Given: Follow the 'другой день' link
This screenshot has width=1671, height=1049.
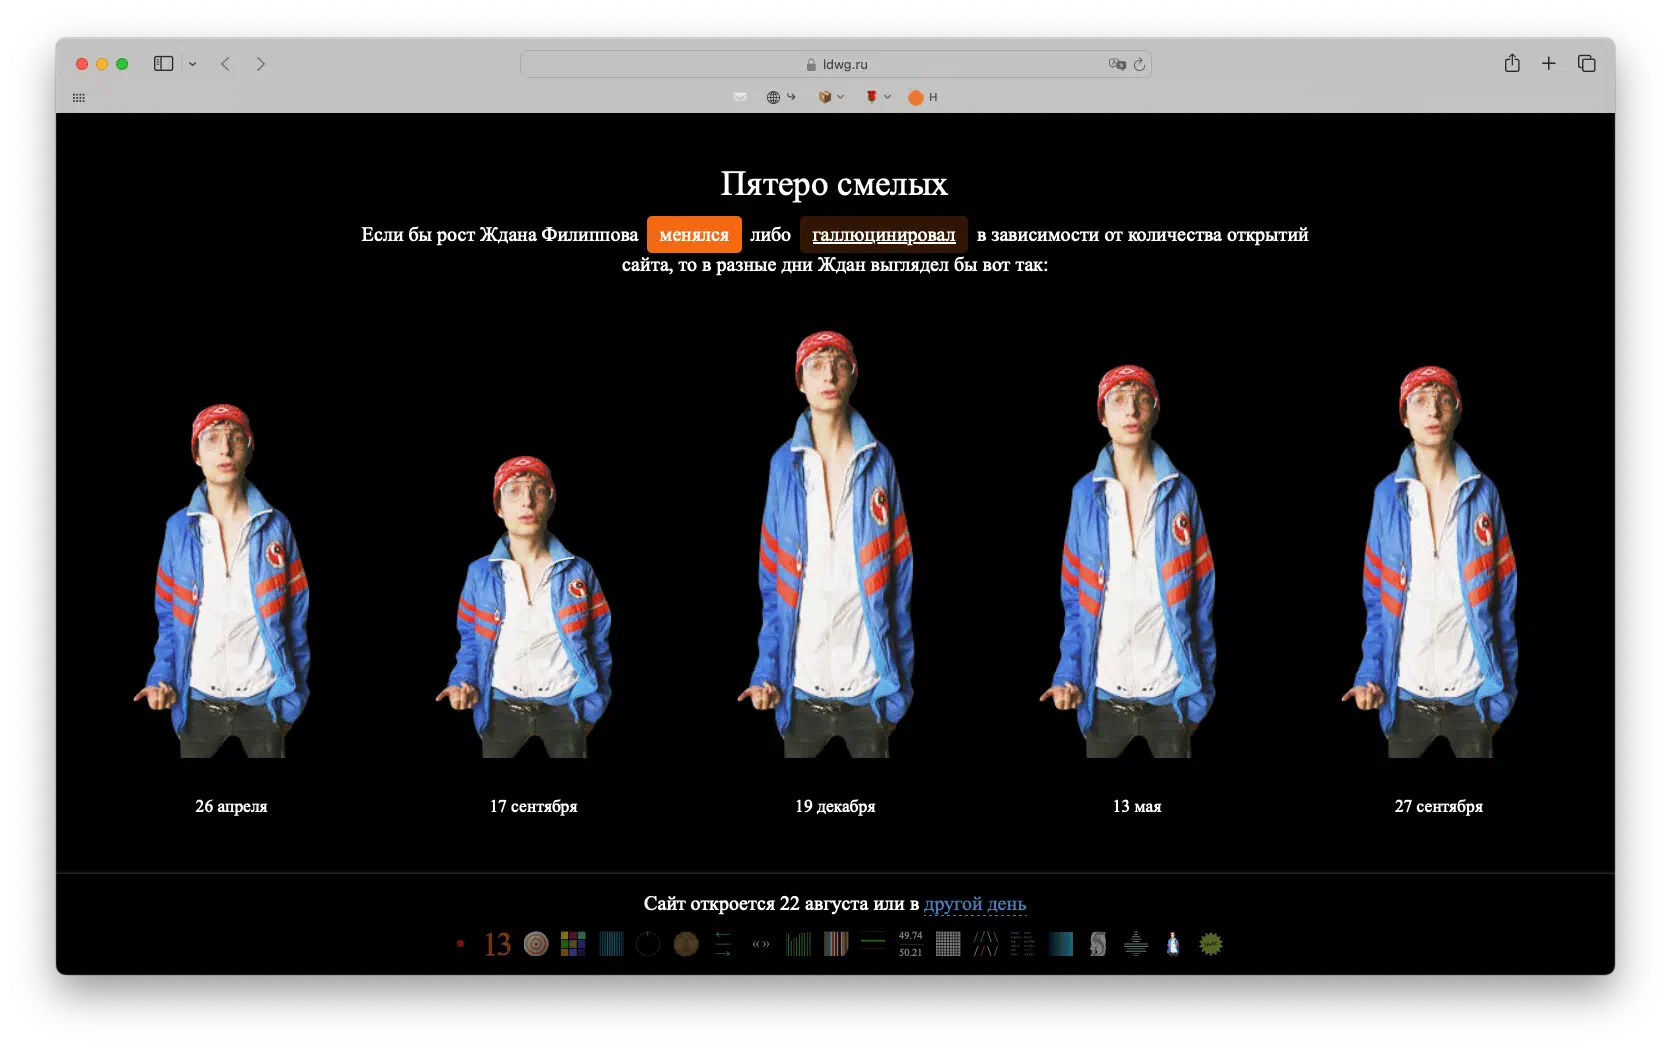Looking at the screenshot, I should coord(975,904).
